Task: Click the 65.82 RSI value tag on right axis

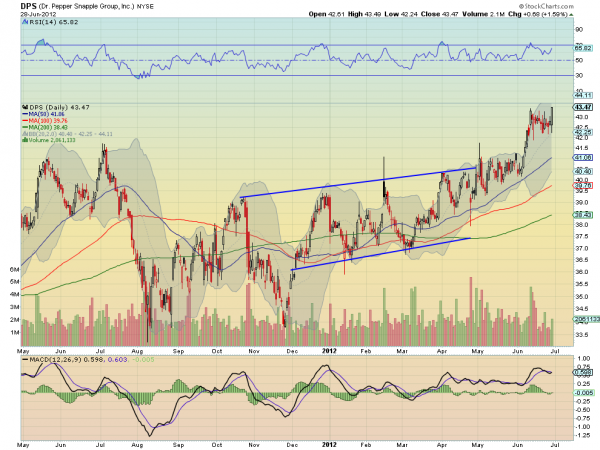Action: click(x=583, y=48)
